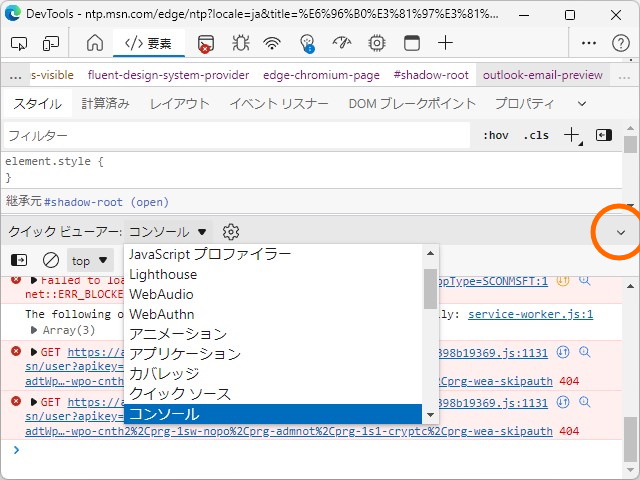Focus the console prompt input line
Screen dimensions: 640x480
318,450
